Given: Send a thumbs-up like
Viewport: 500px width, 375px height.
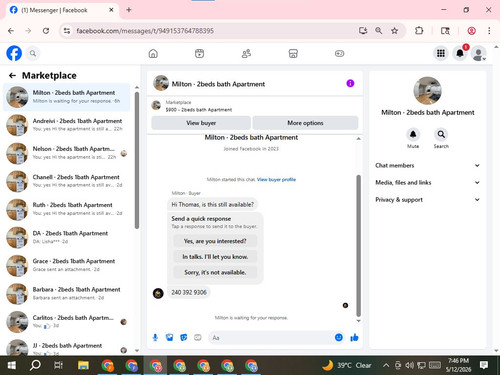Looking at the screenshot, I should (354, 338).
